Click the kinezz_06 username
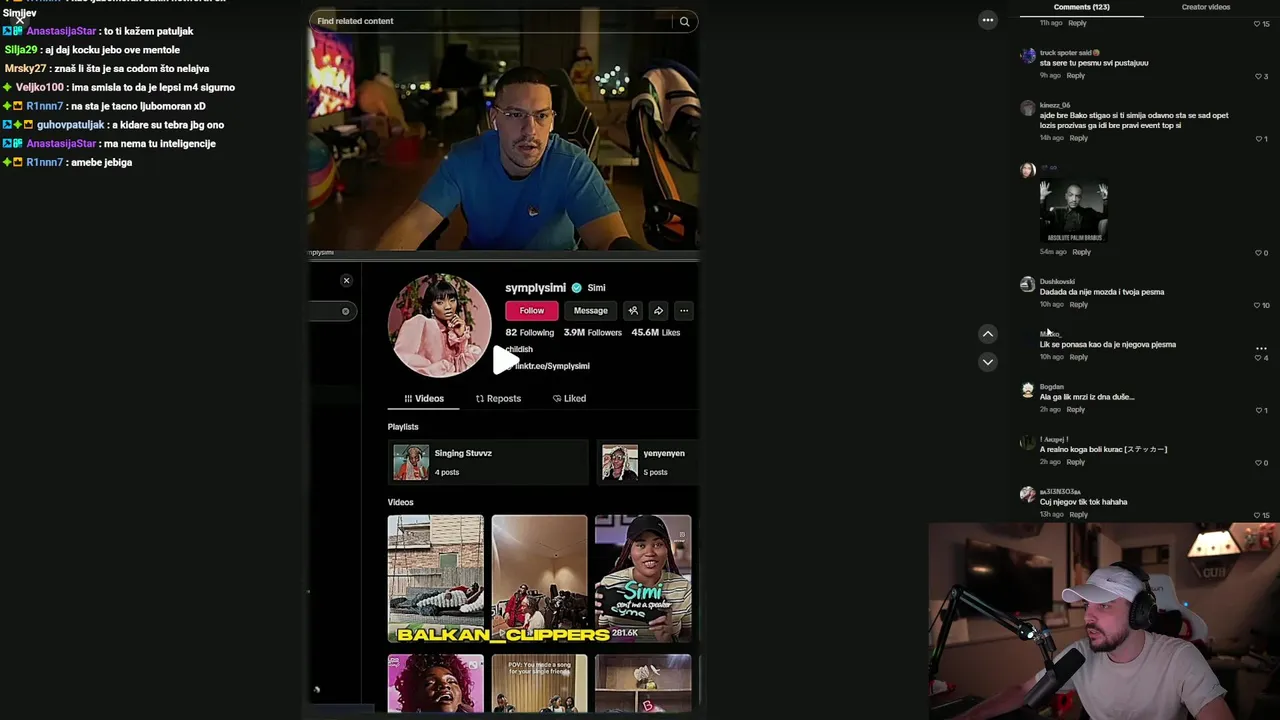This screenshot has height=720, width=1280. pos(1054,105)
